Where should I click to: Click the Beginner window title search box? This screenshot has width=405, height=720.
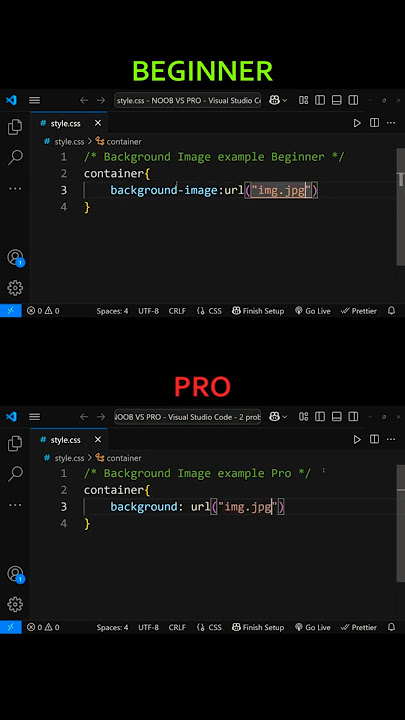187,100
